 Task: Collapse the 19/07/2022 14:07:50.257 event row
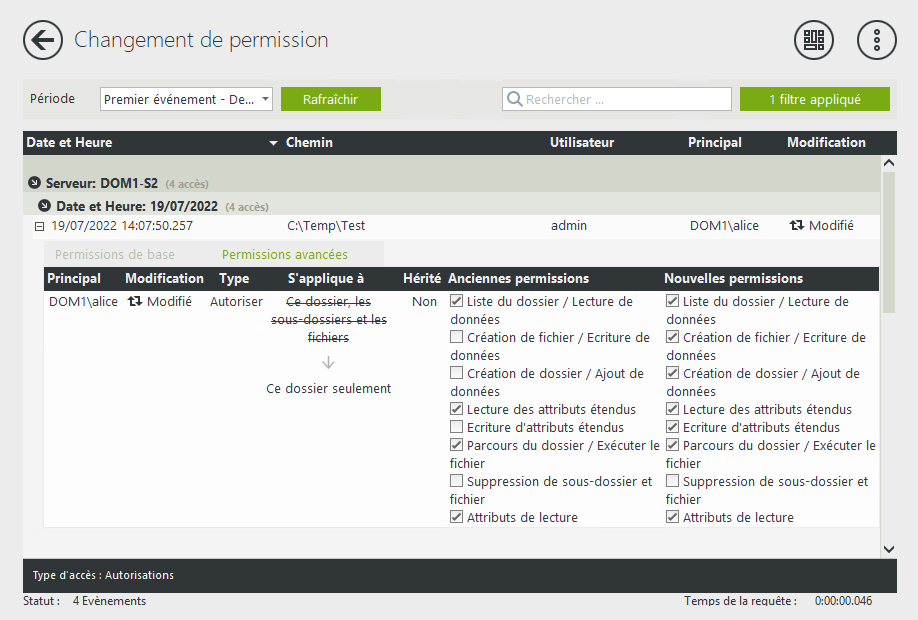[40, 226]
